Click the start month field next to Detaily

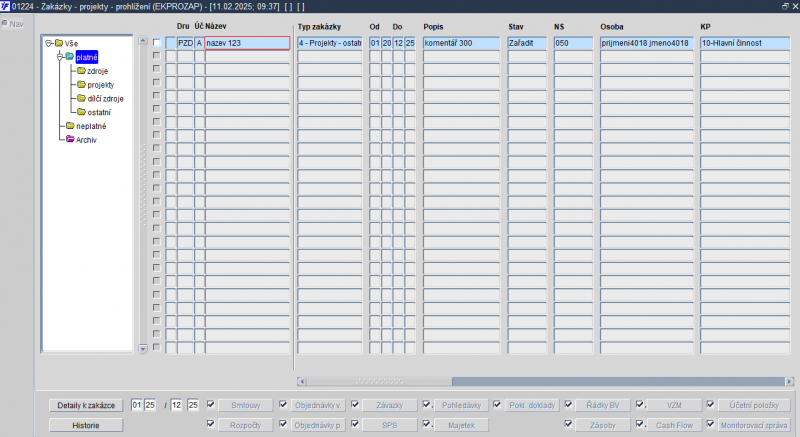(137, 405)
